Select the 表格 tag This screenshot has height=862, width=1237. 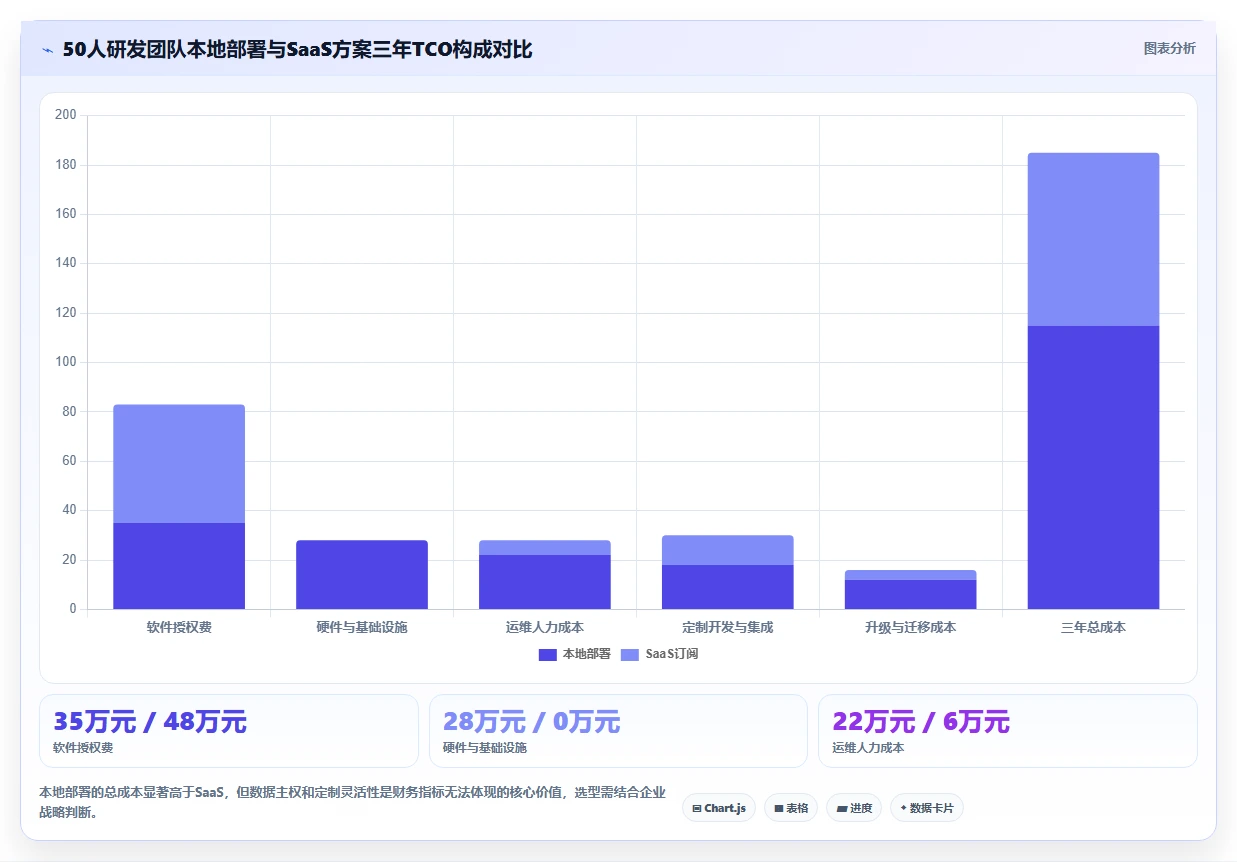[x=791, y=808]
